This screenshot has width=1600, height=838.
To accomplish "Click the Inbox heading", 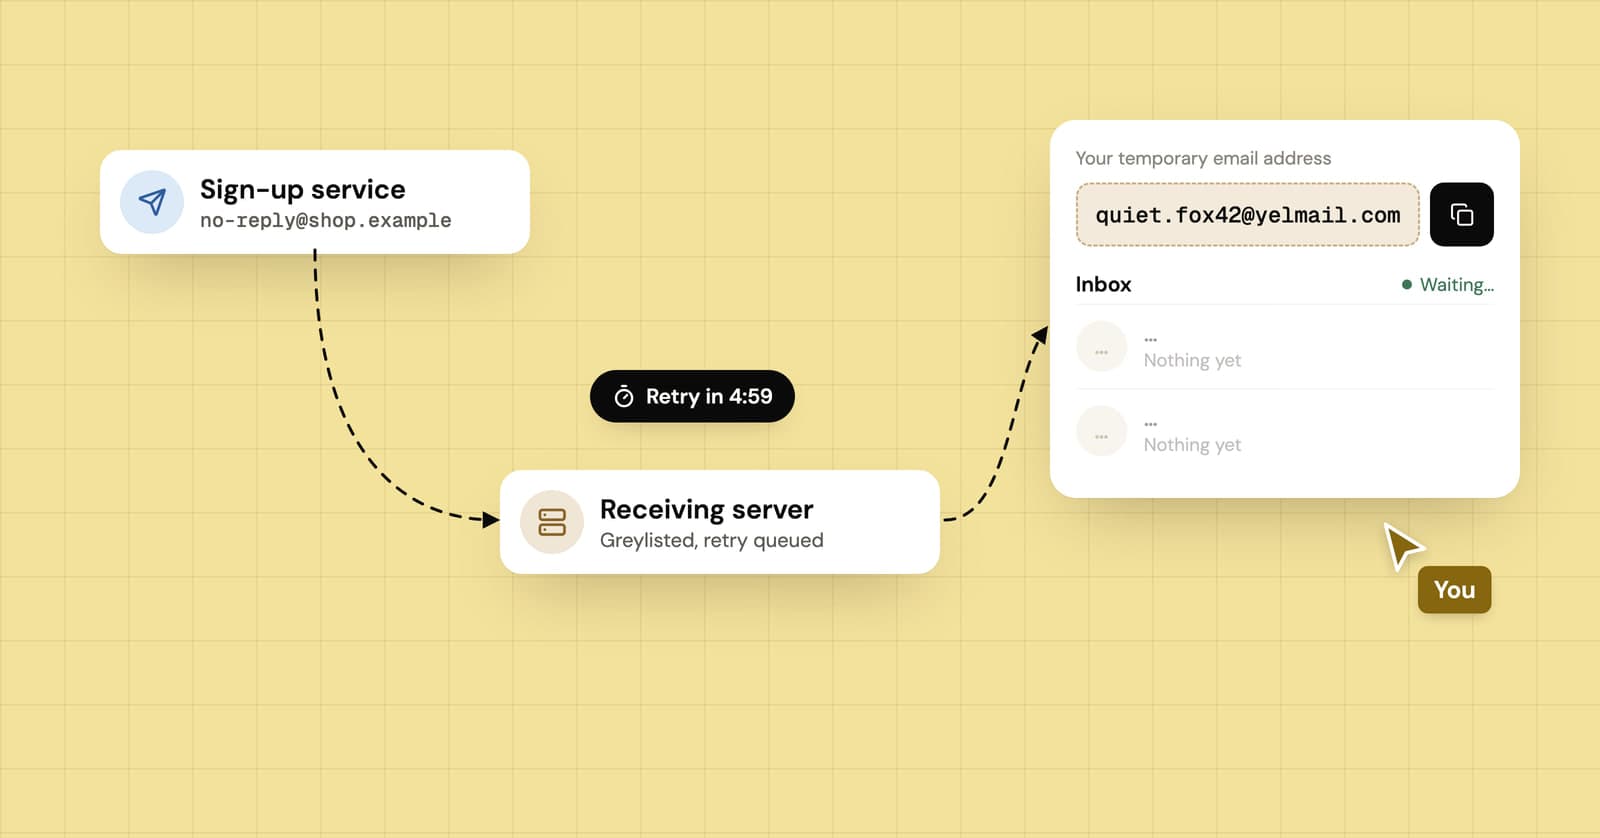I will coord(1103,284).
